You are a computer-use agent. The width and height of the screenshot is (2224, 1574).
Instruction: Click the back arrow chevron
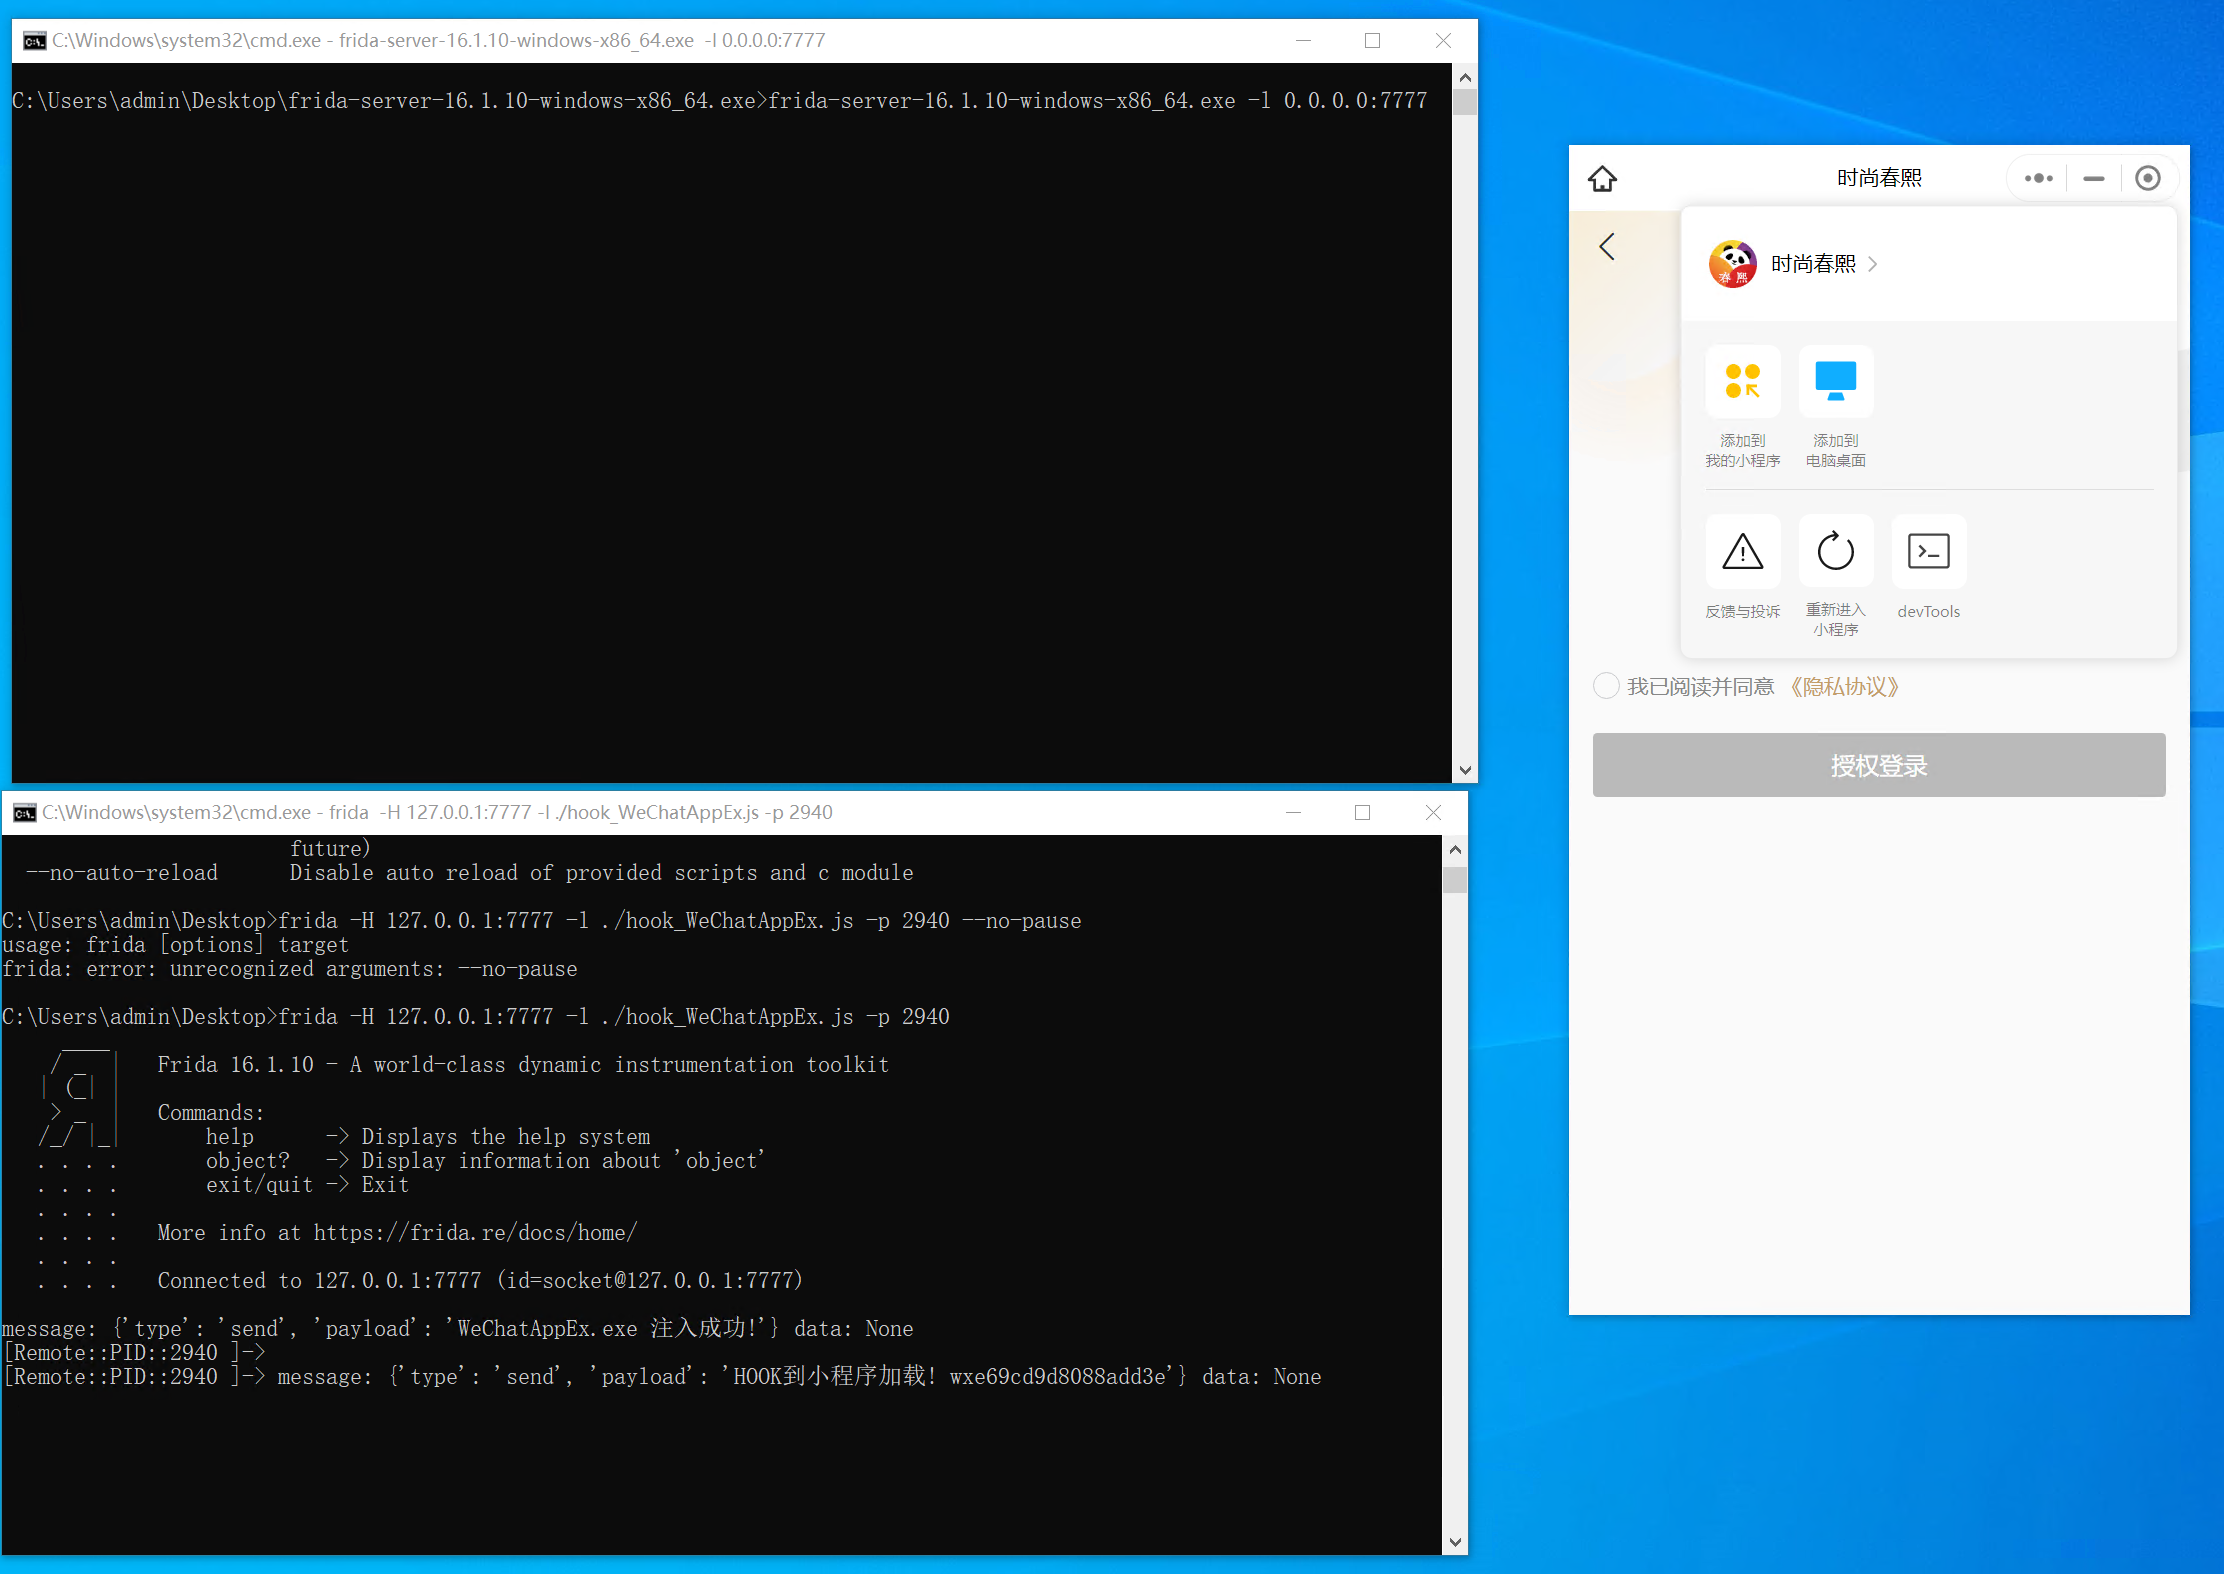[x=1607, y=247]
